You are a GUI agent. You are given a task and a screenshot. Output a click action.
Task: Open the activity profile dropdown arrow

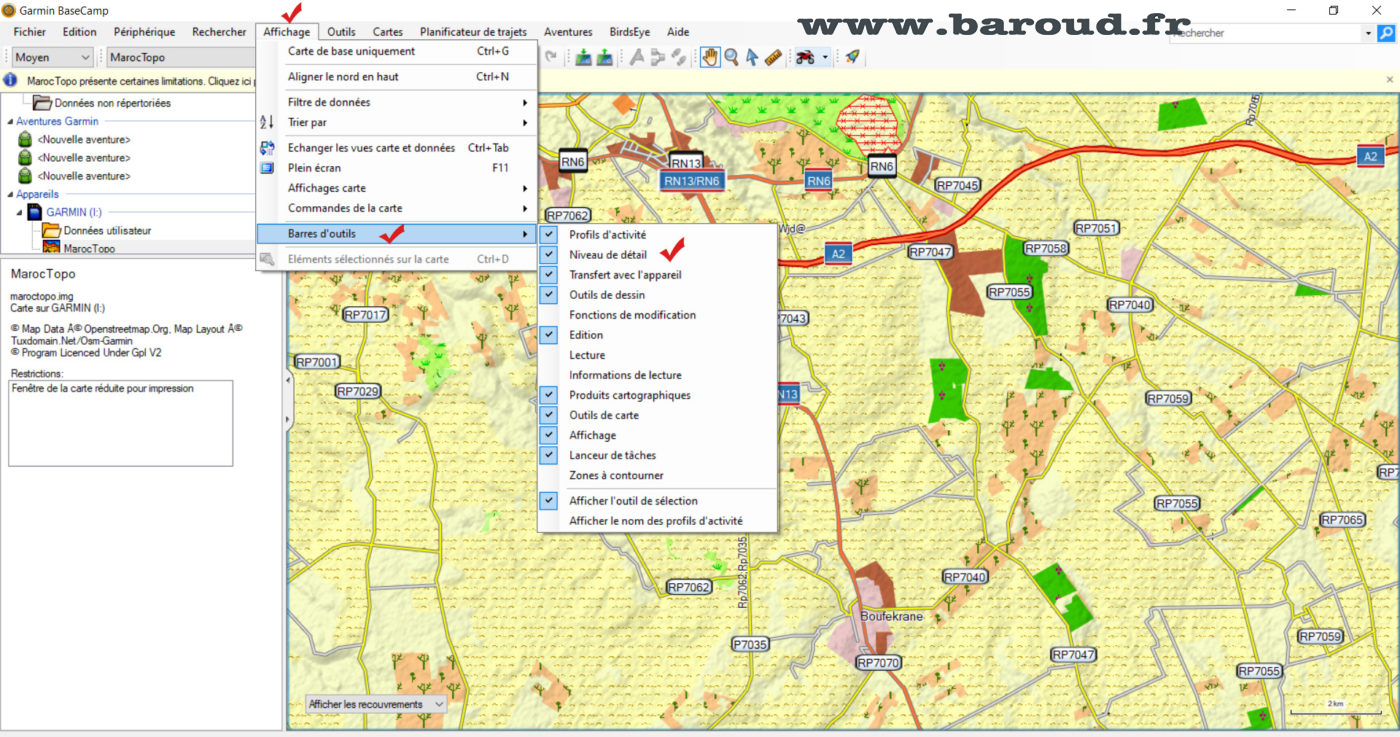(825, 58)
